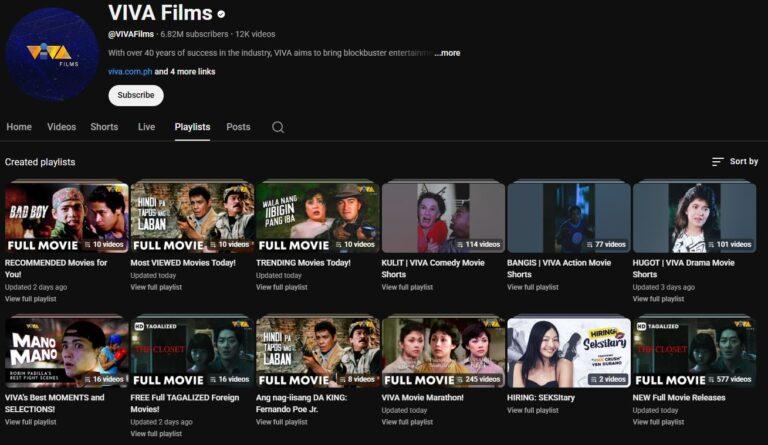This screenshot has height=445, width=768.
Task: Click title 'KULIT | VIVA Comedy Movie Shorts'
Action: (x=433, y=269)
